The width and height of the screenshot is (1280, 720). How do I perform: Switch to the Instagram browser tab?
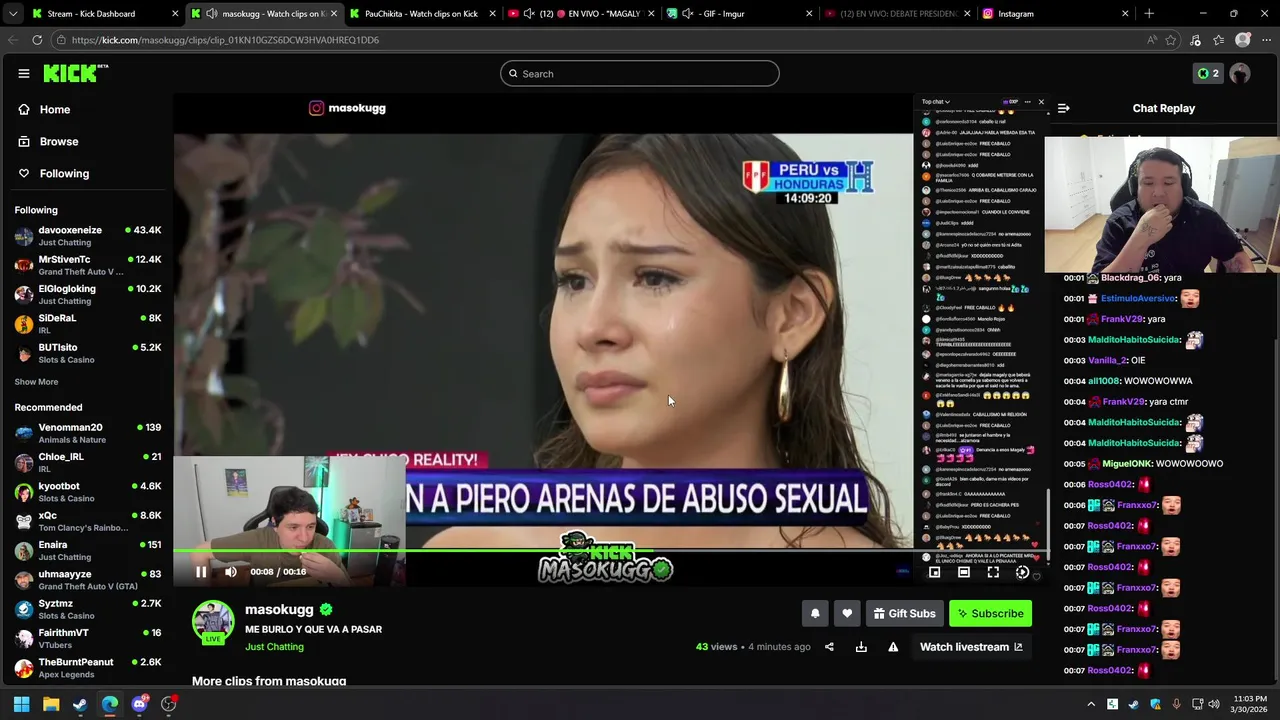tap(1056, 14)
